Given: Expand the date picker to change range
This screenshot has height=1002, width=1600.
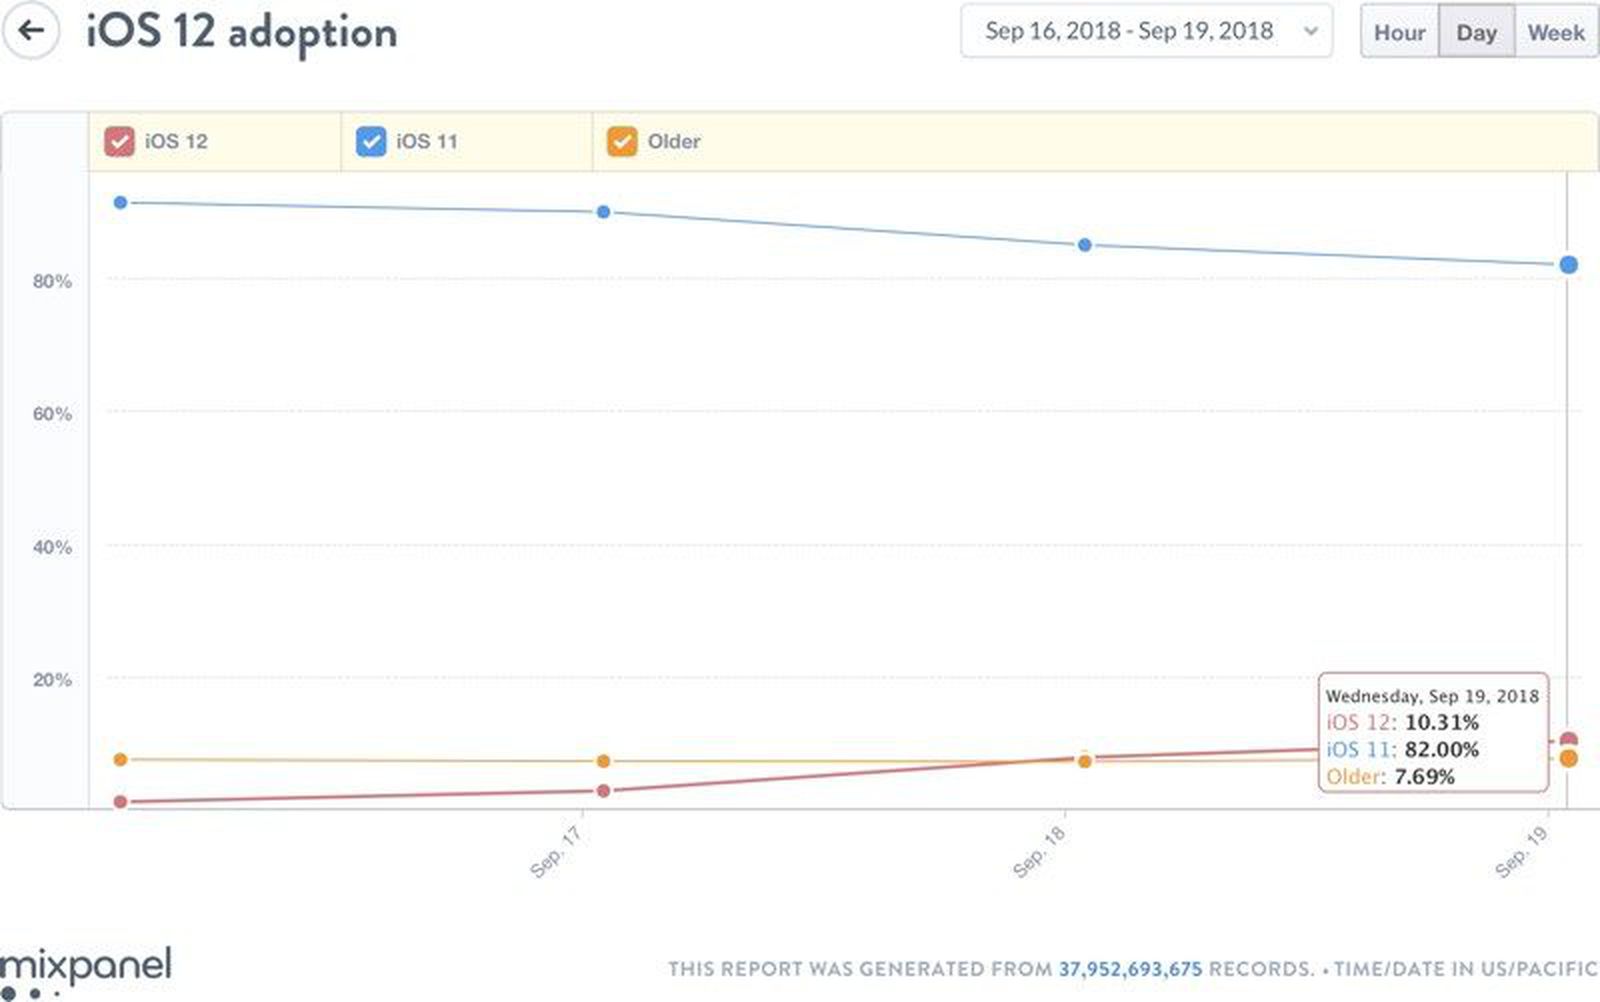Looking at the screenshot, I should point(1146,31).
